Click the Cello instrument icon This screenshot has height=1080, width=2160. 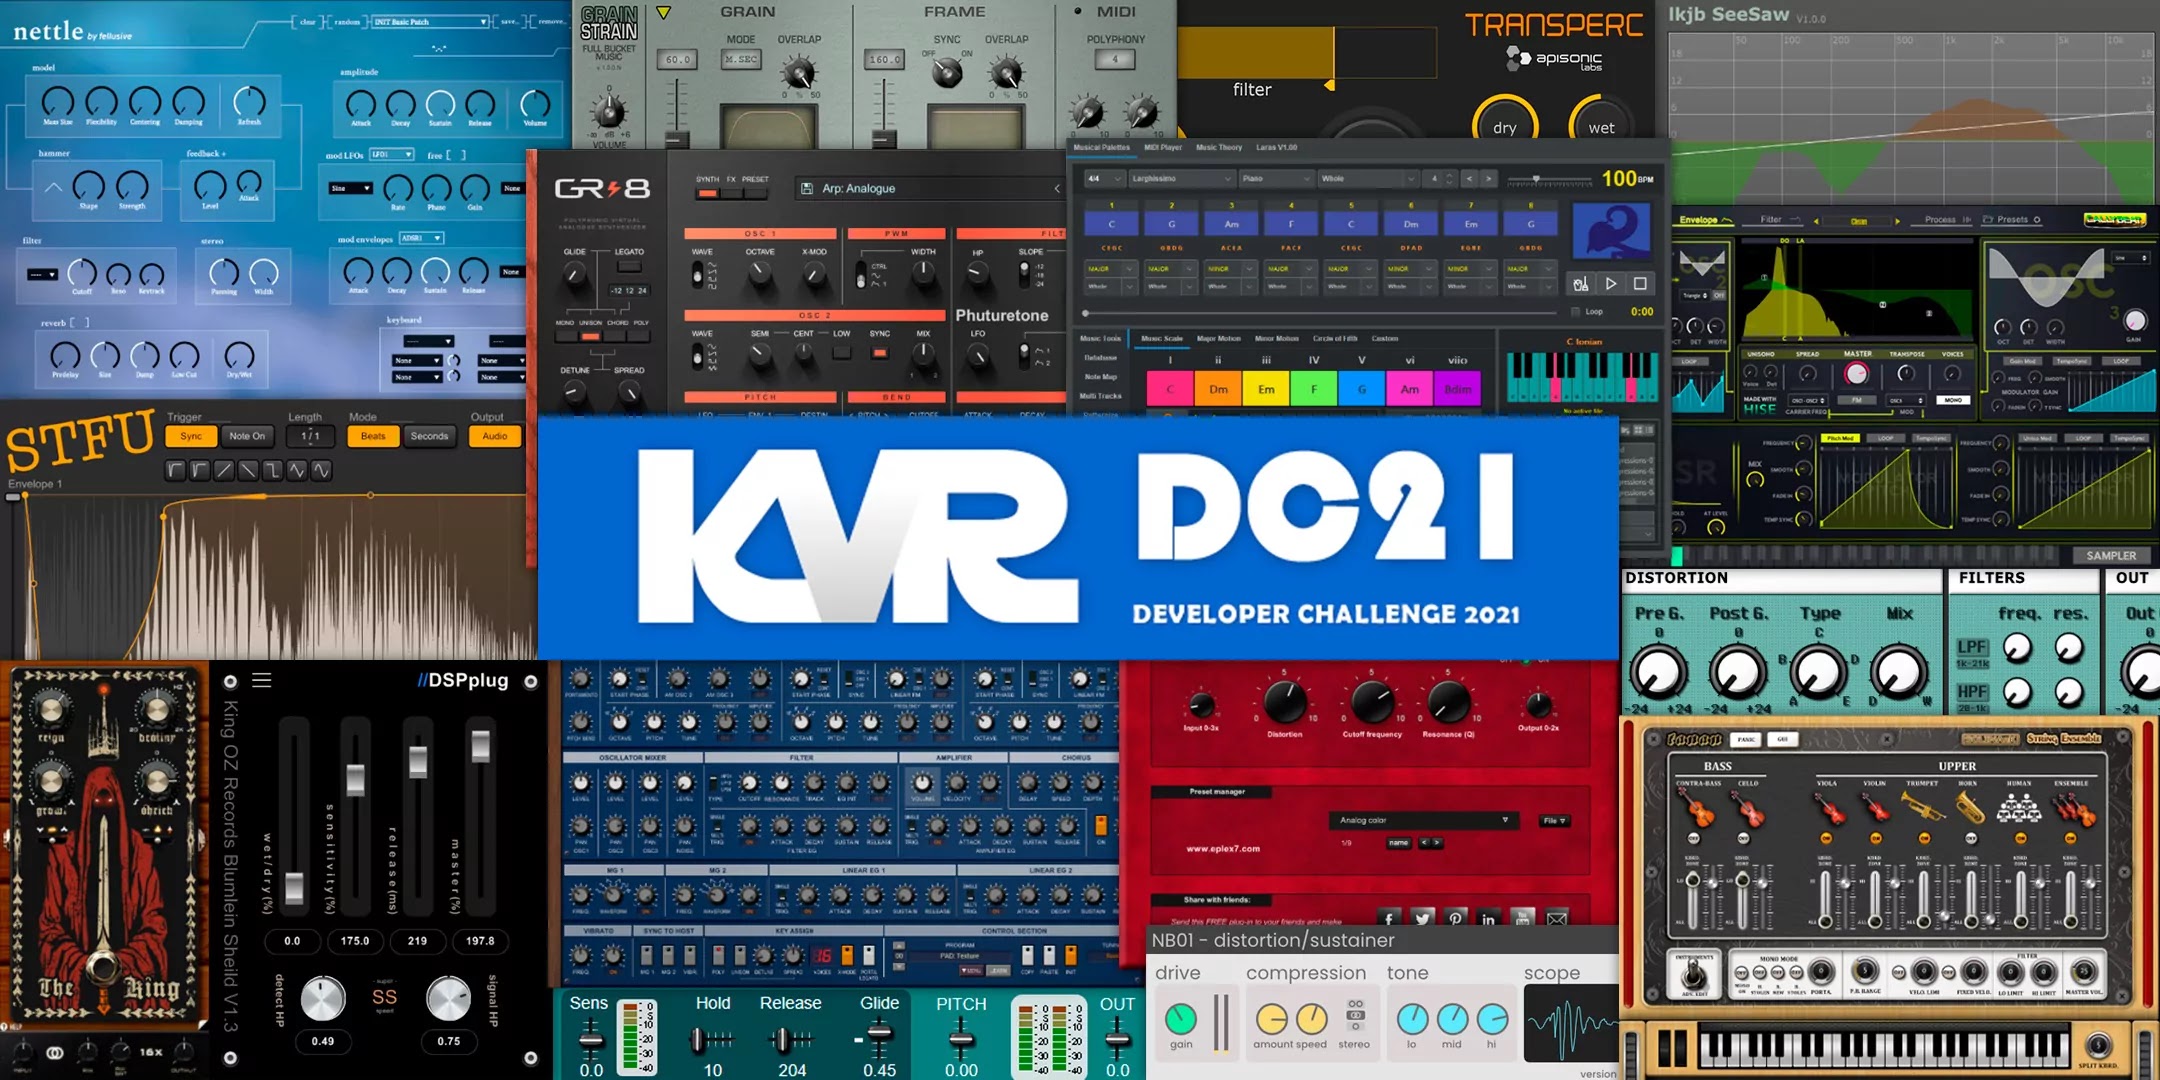point(1747,810)
